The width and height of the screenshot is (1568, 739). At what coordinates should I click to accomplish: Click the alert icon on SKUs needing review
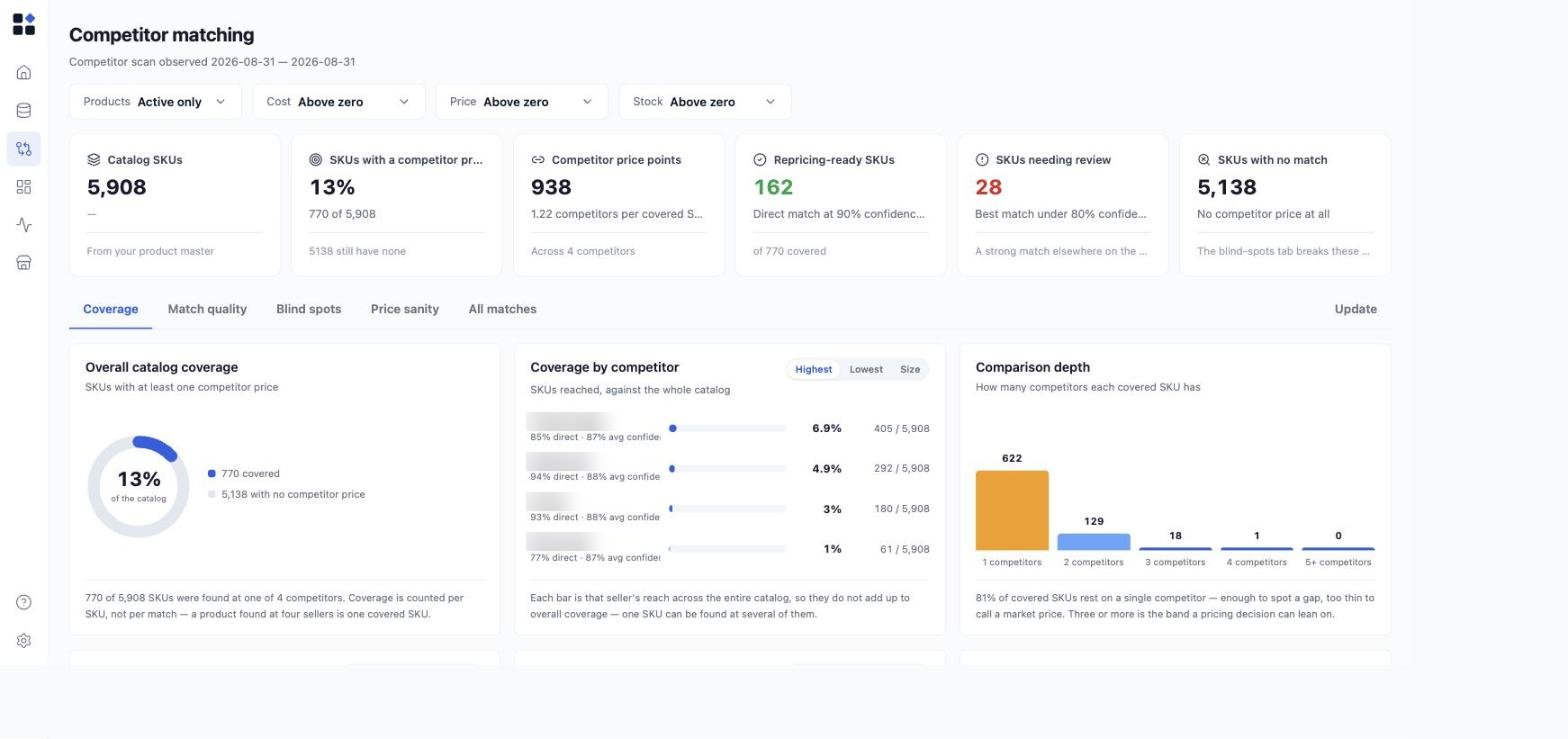(x=982, y=159)
